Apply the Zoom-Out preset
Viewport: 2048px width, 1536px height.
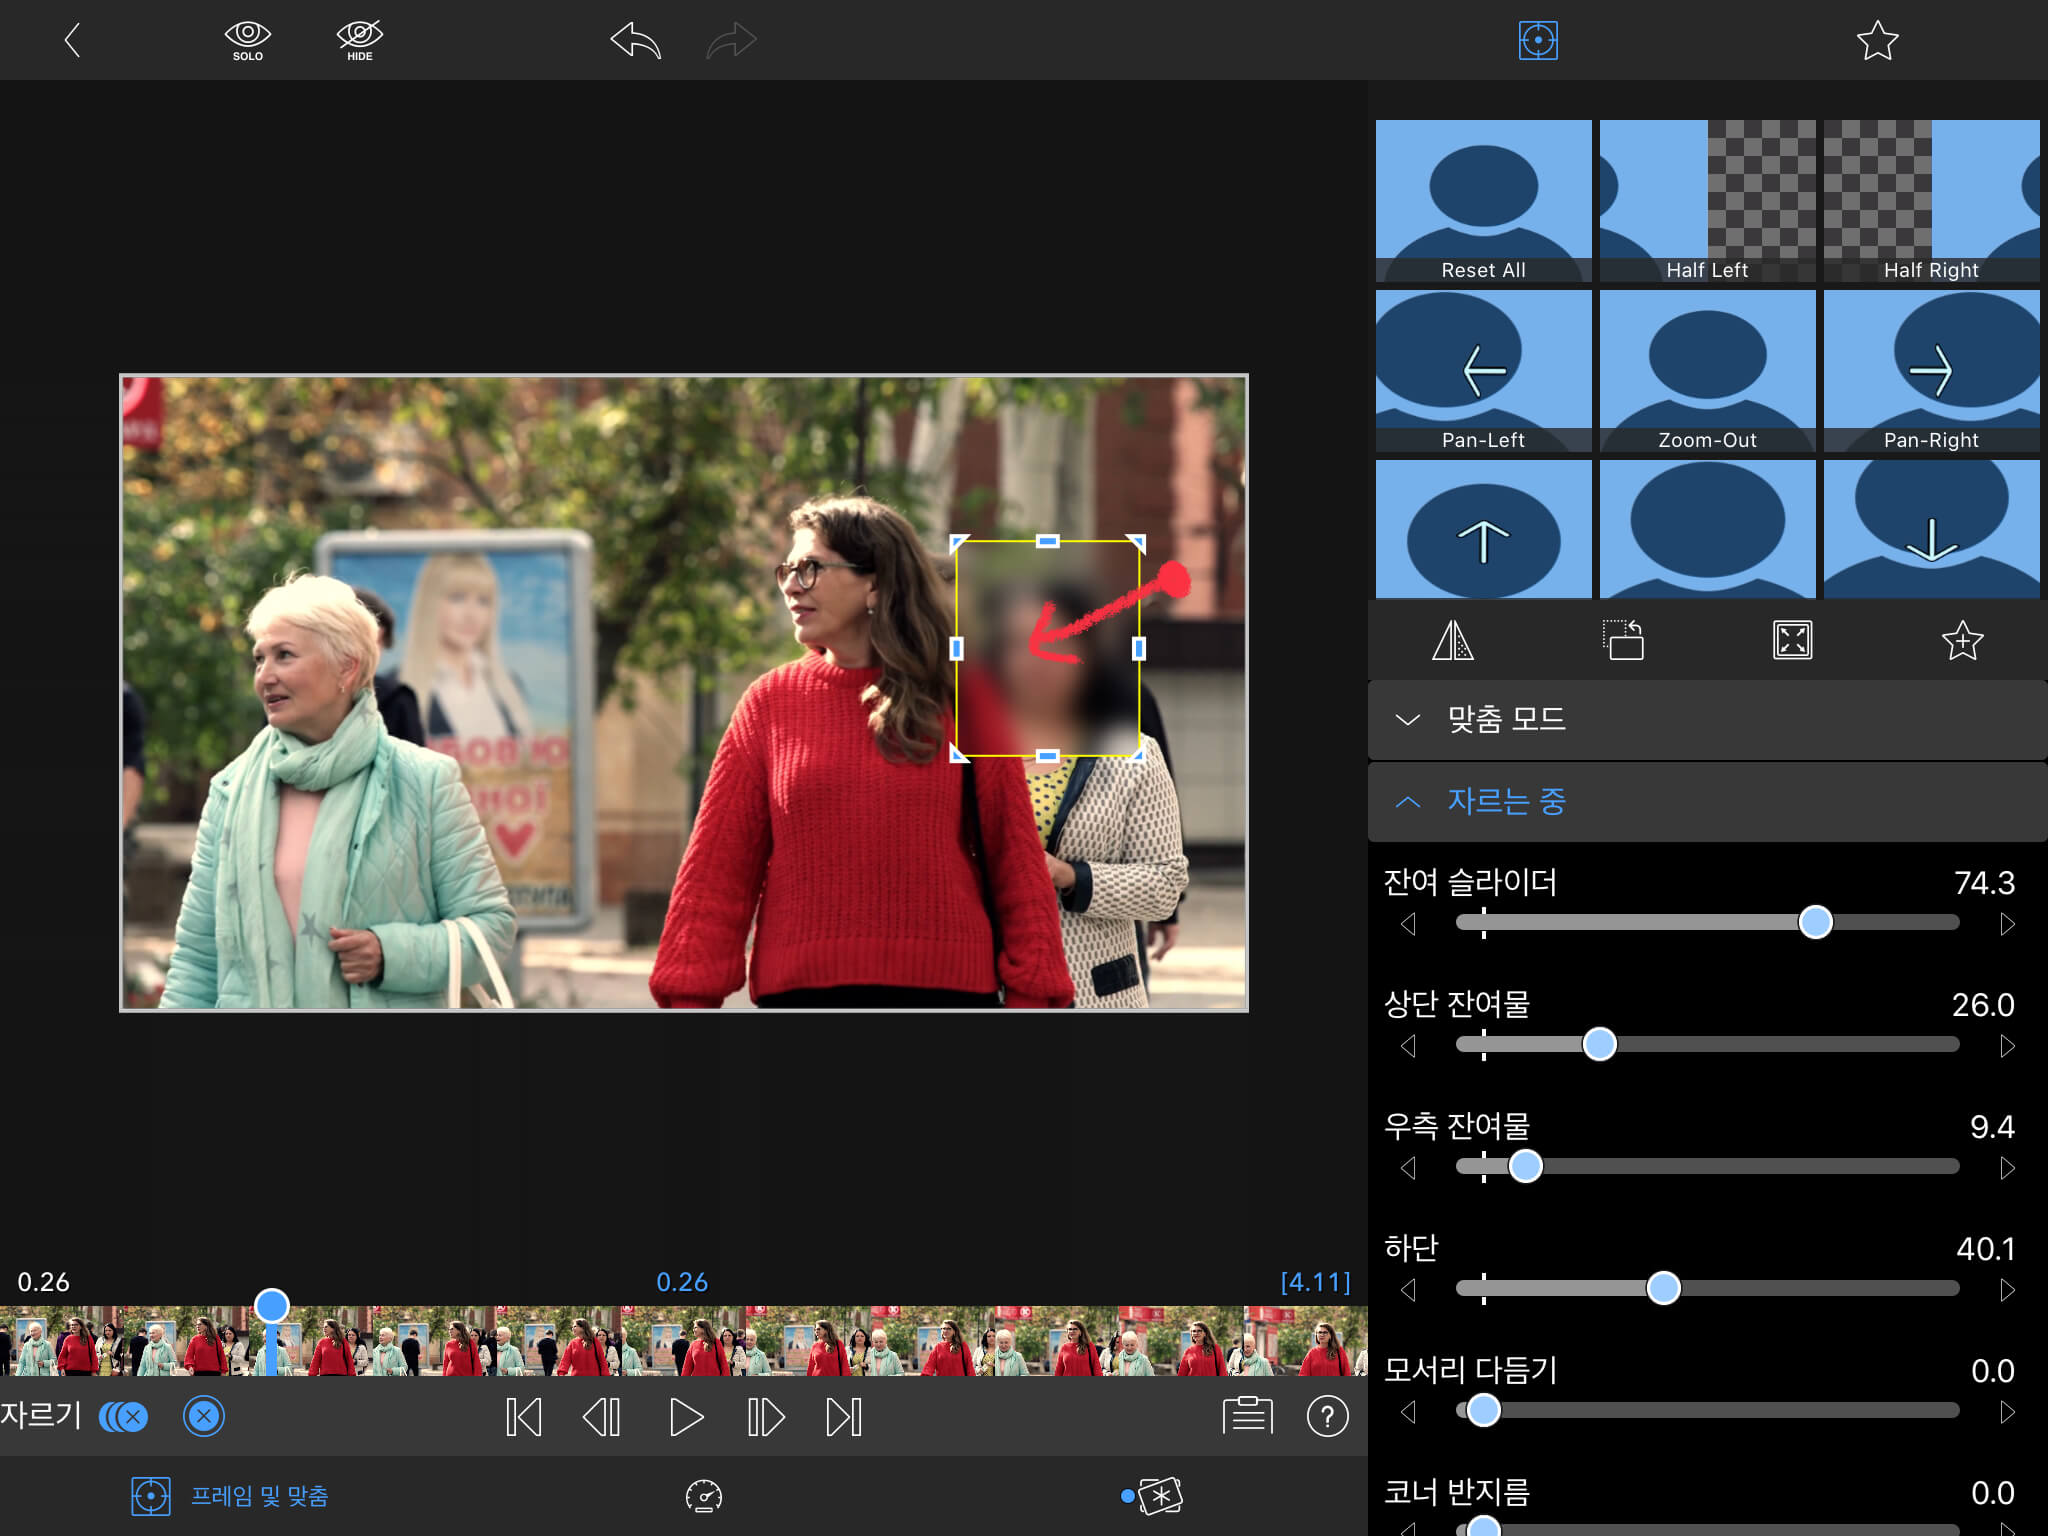1707,371
